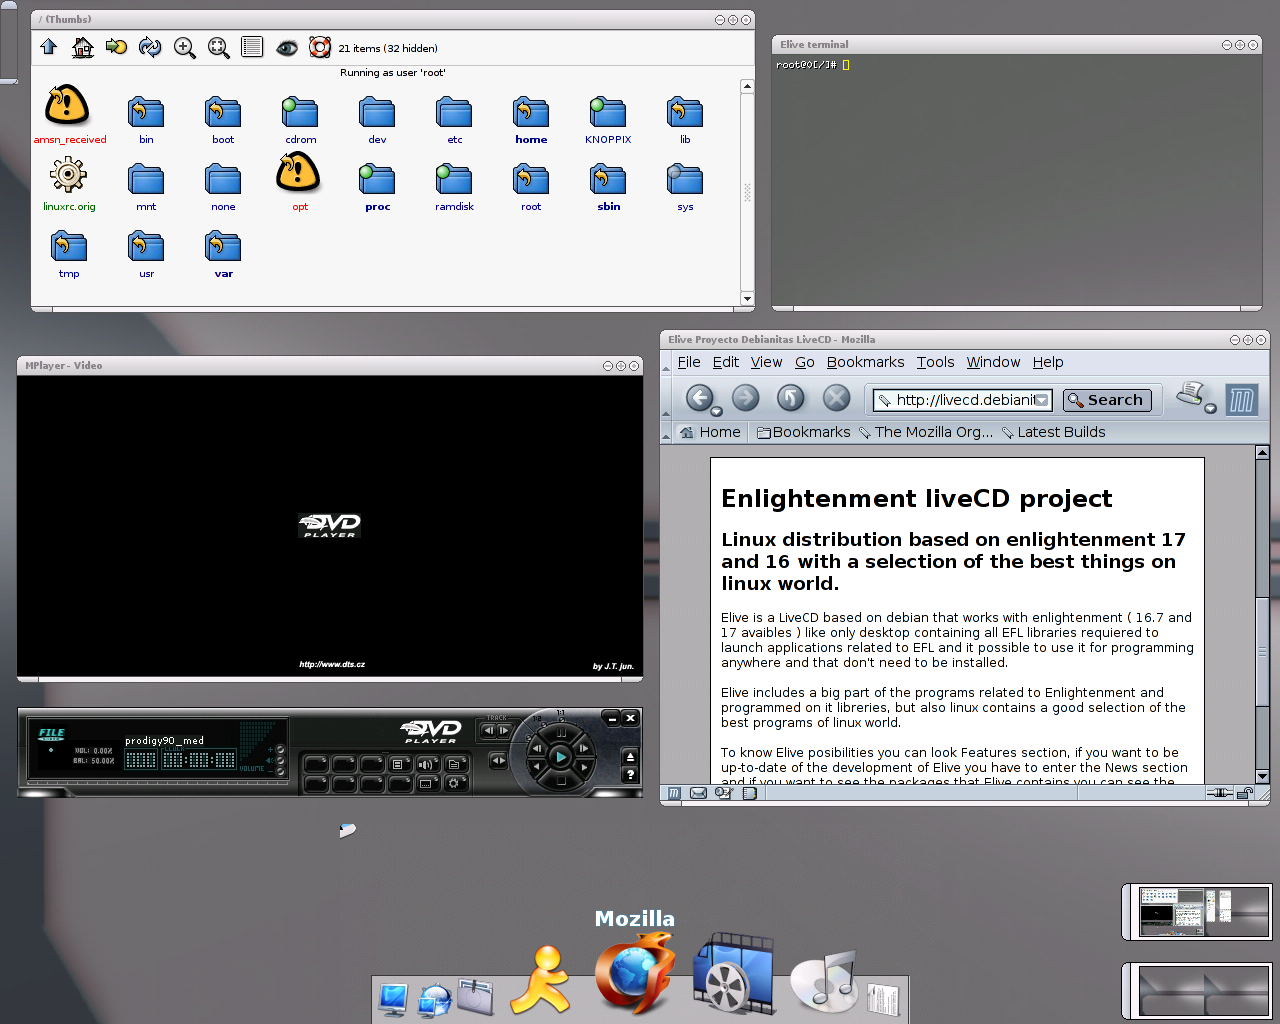Open help via the lifebuoy icon
The height and width of the screenshot is (1024, 1280).
320,47
